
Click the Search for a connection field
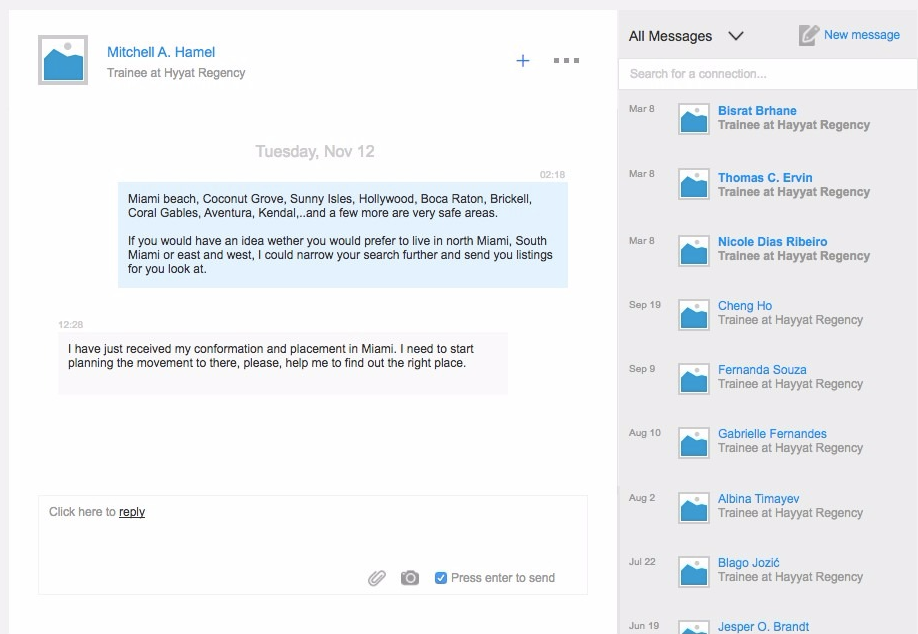767,74
